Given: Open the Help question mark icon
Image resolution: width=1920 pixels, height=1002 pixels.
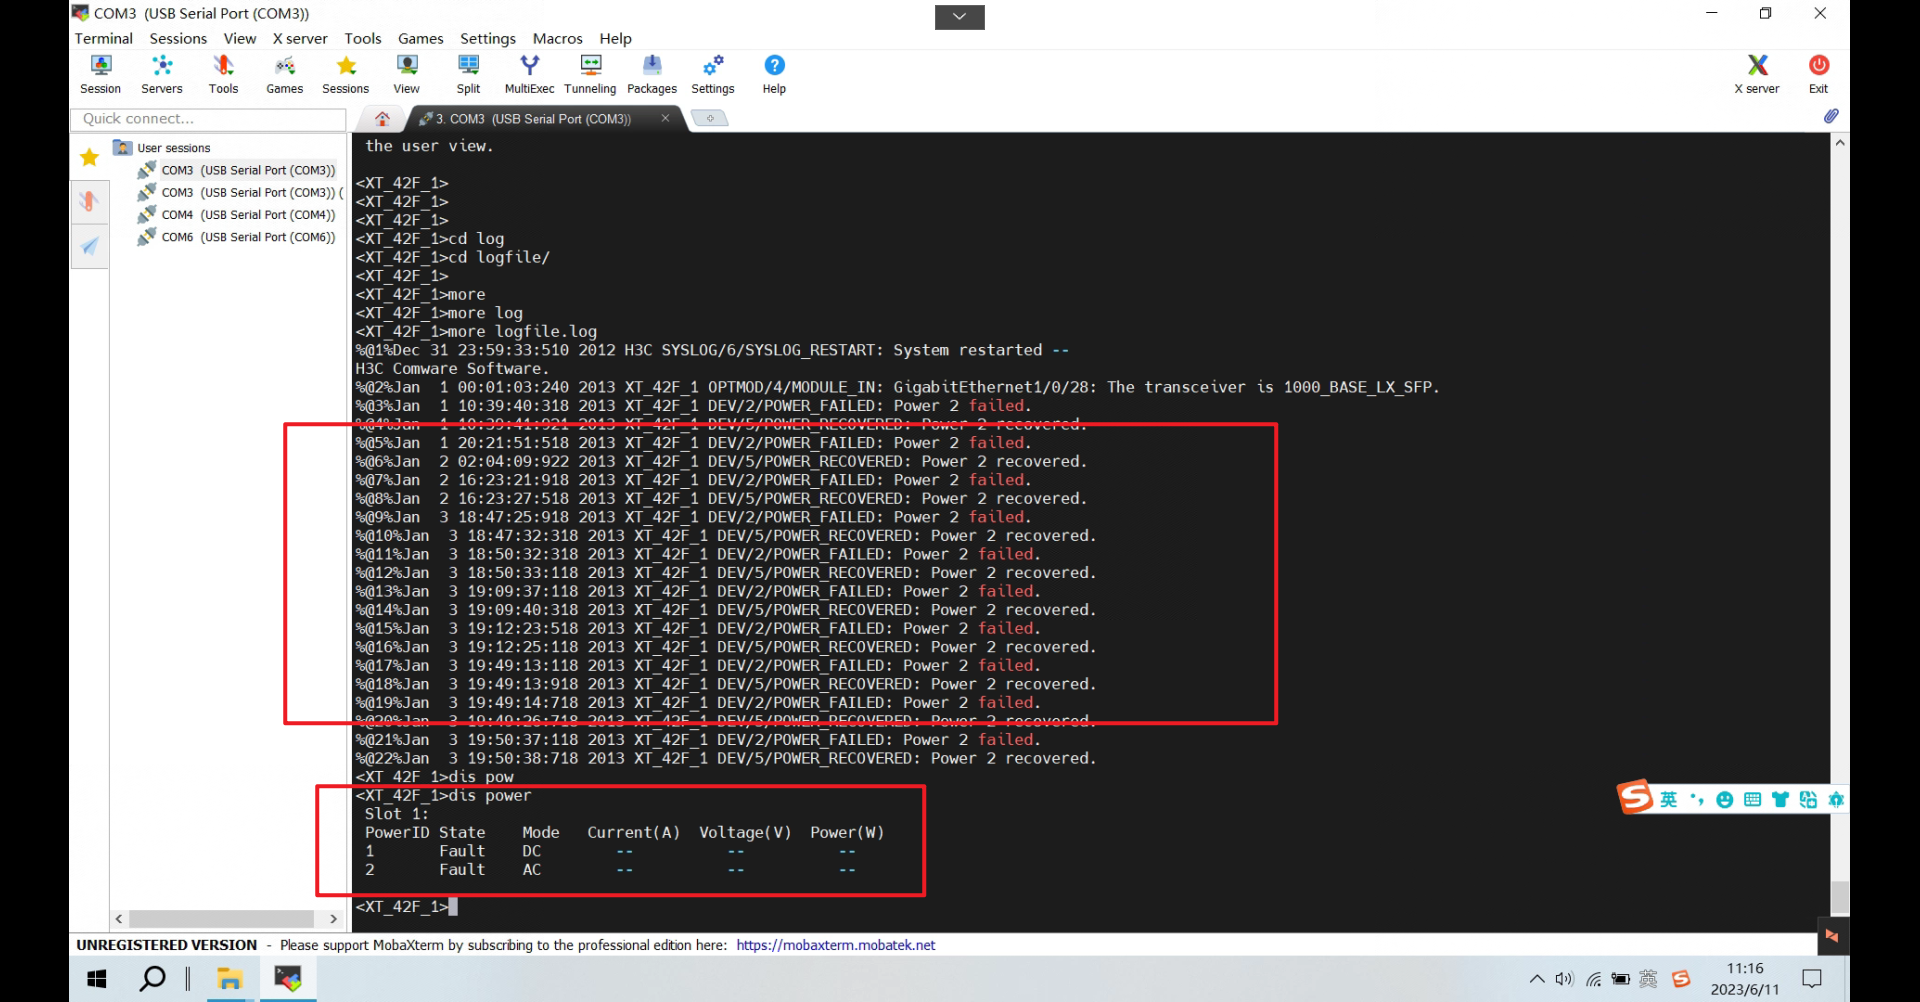Looking at the screenshot, I should pos(775,75).
